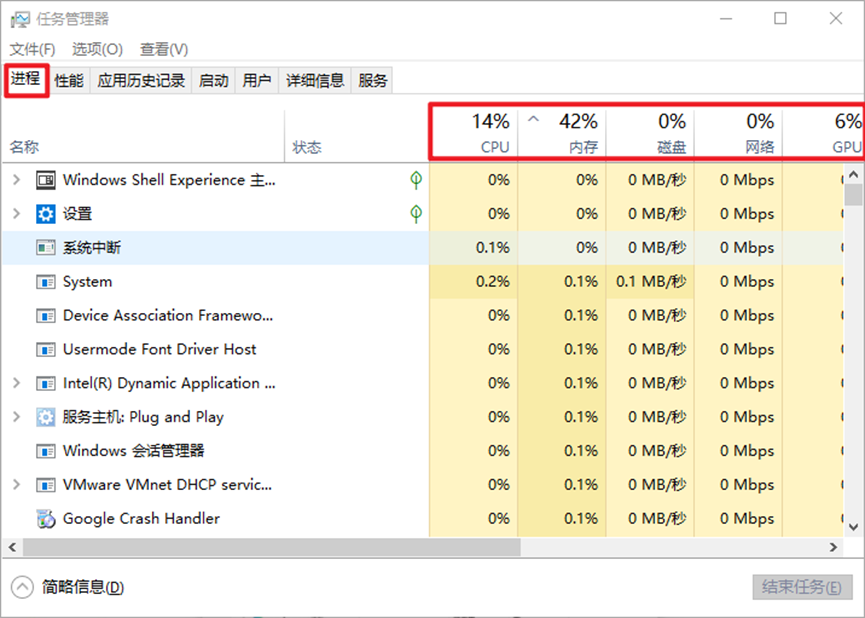This screenshot has height=618, width=865.
Task: Expand the Intel(R) Dynamic Application entry
Action: [x=16, y=383]
